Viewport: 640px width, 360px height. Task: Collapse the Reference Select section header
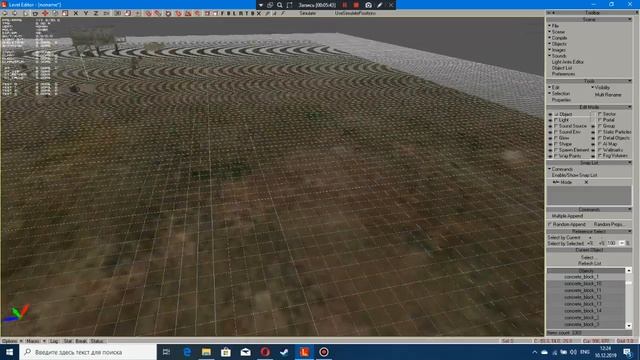pos(589,231)
